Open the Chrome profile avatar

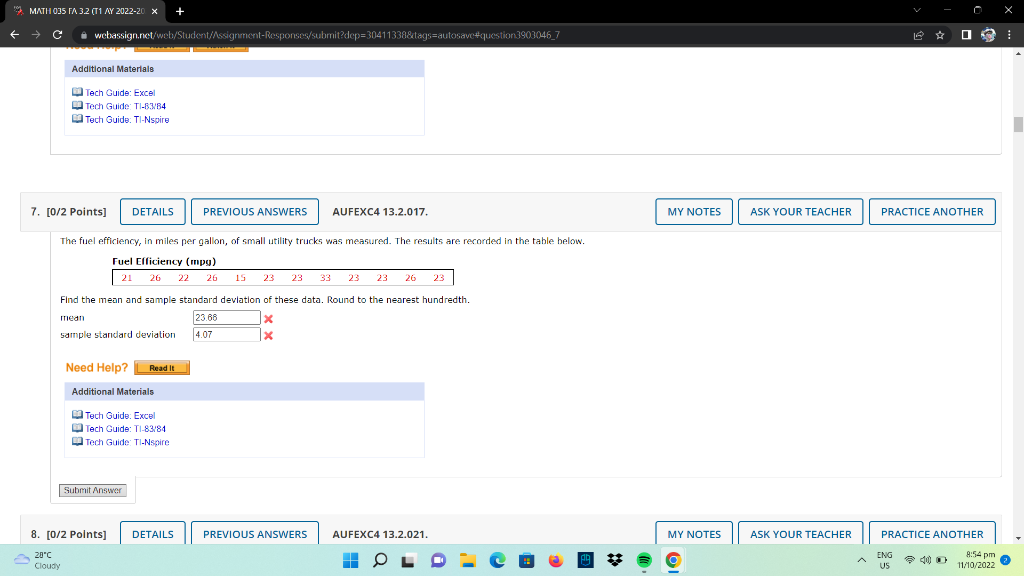pos(988,35)
